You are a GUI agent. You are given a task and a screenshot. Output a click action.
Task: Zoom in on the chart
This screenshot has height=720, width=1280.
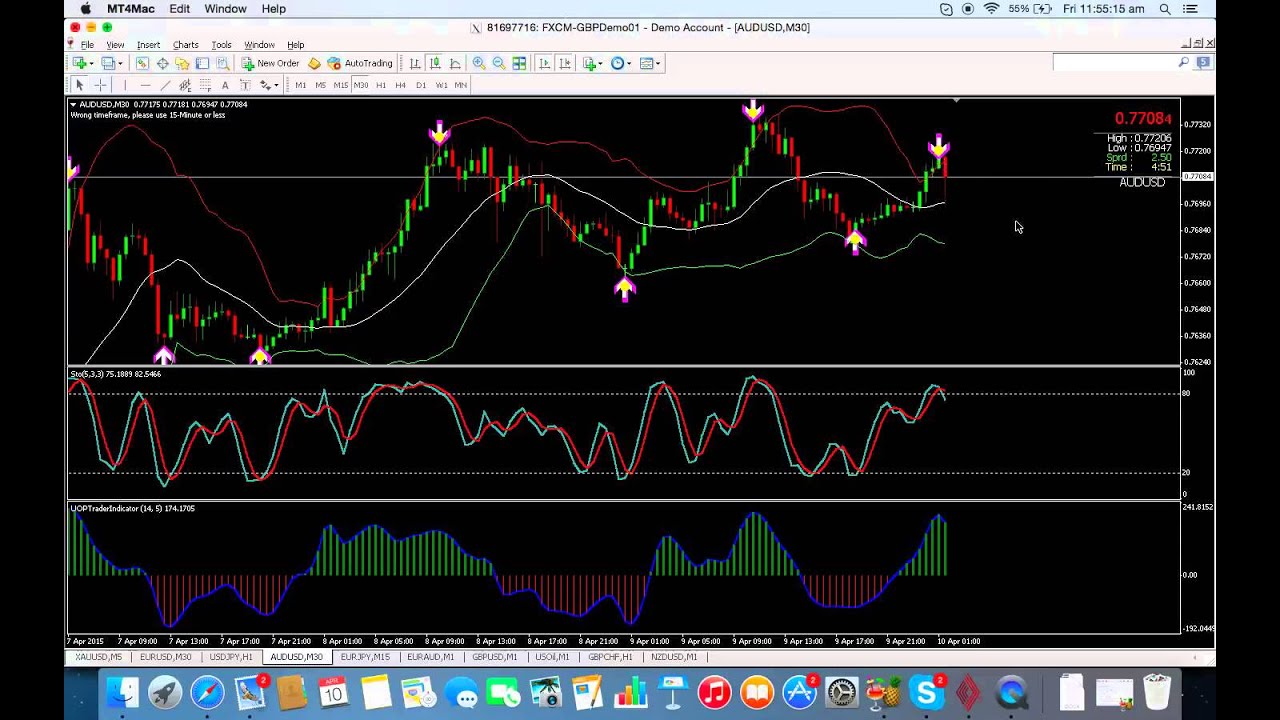479,63
